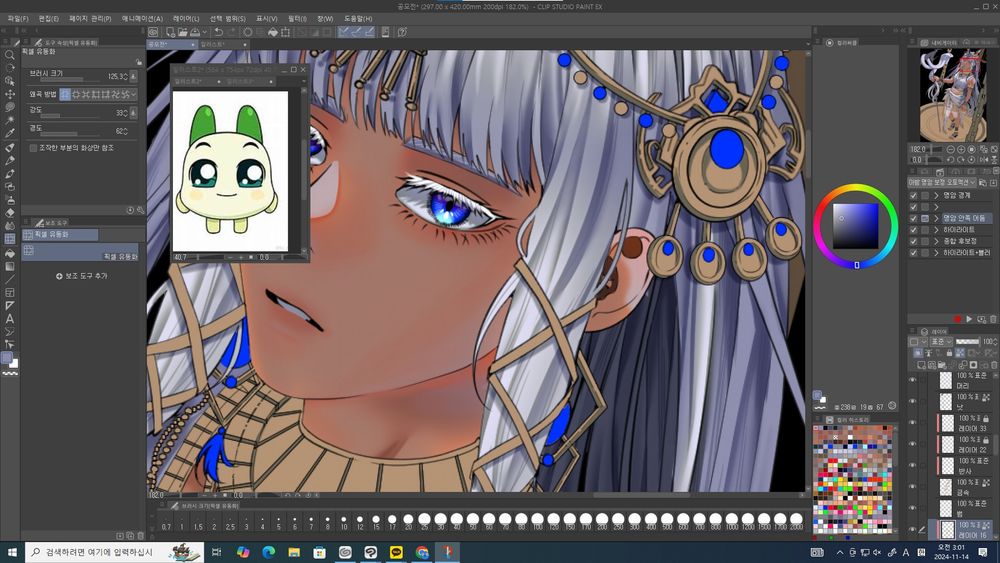Image resolution: width=1000 pixels, height=563 pixels.
Task: Expand the 하이라이트 auto action
Action: [936, 230]
